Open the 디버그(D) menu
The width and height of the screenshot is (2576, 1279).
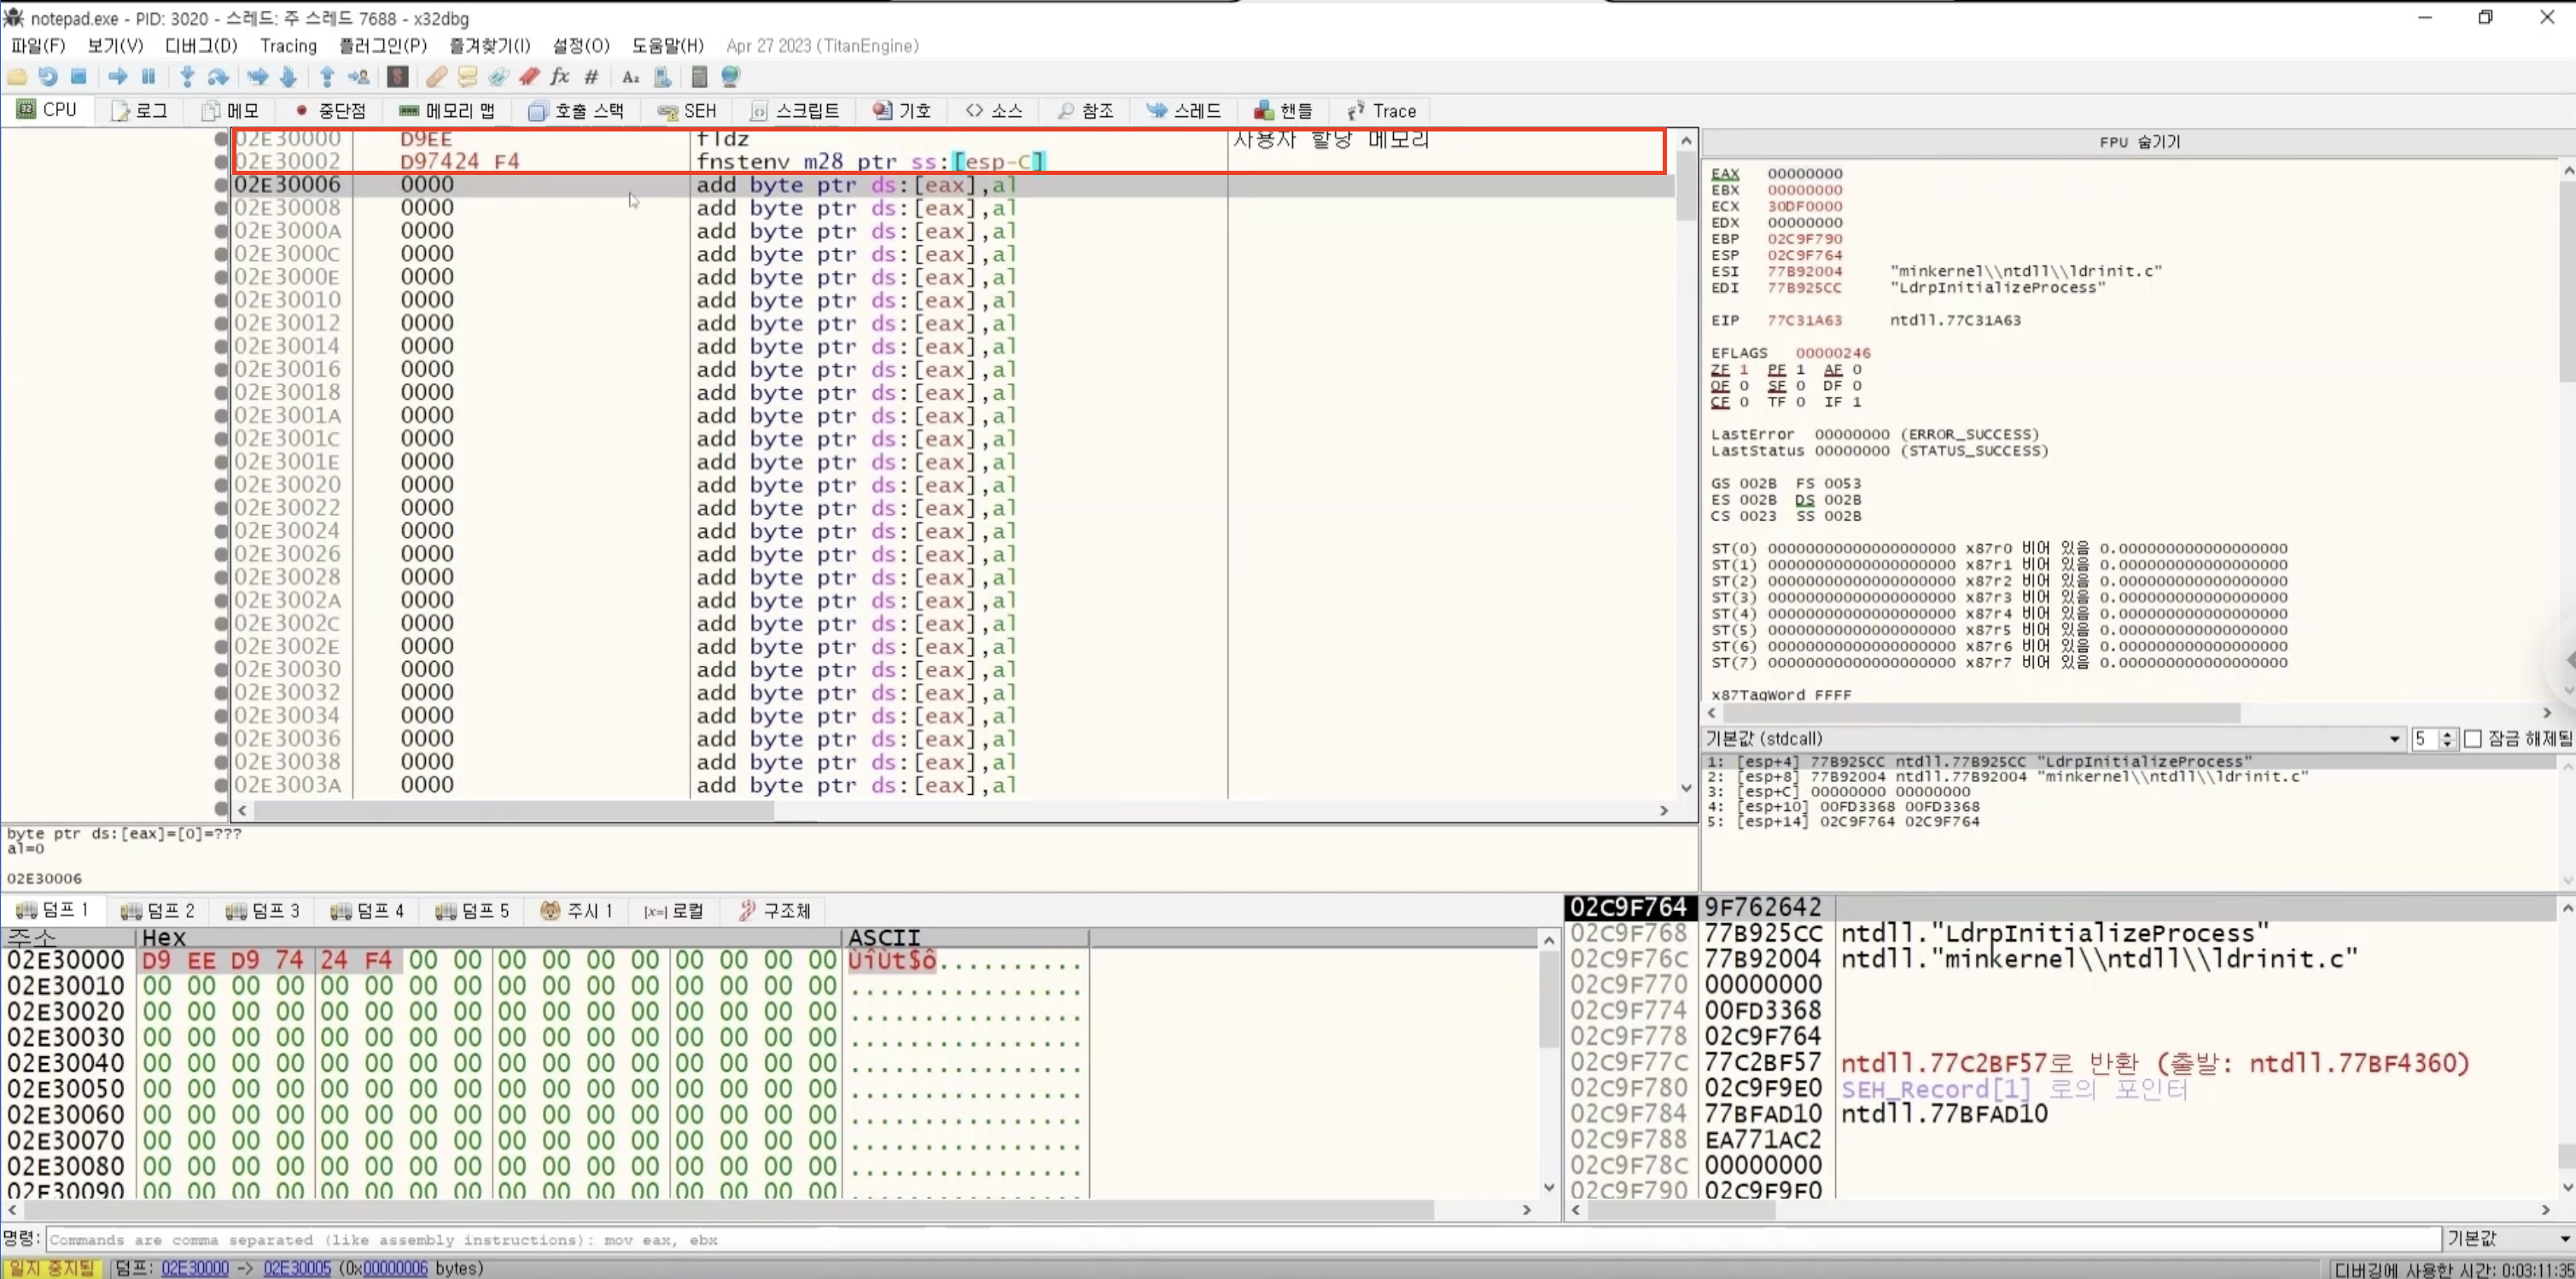tap(201, 46)
